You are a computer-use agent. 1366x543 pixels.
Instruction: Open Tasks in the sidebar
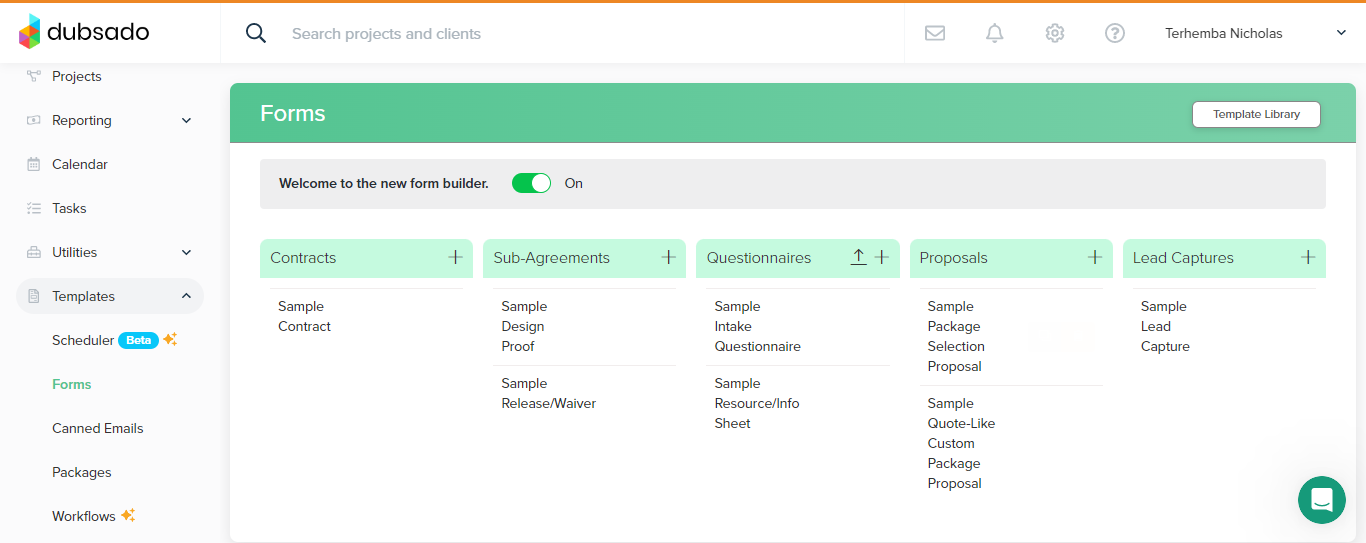(x=69, y=208)
